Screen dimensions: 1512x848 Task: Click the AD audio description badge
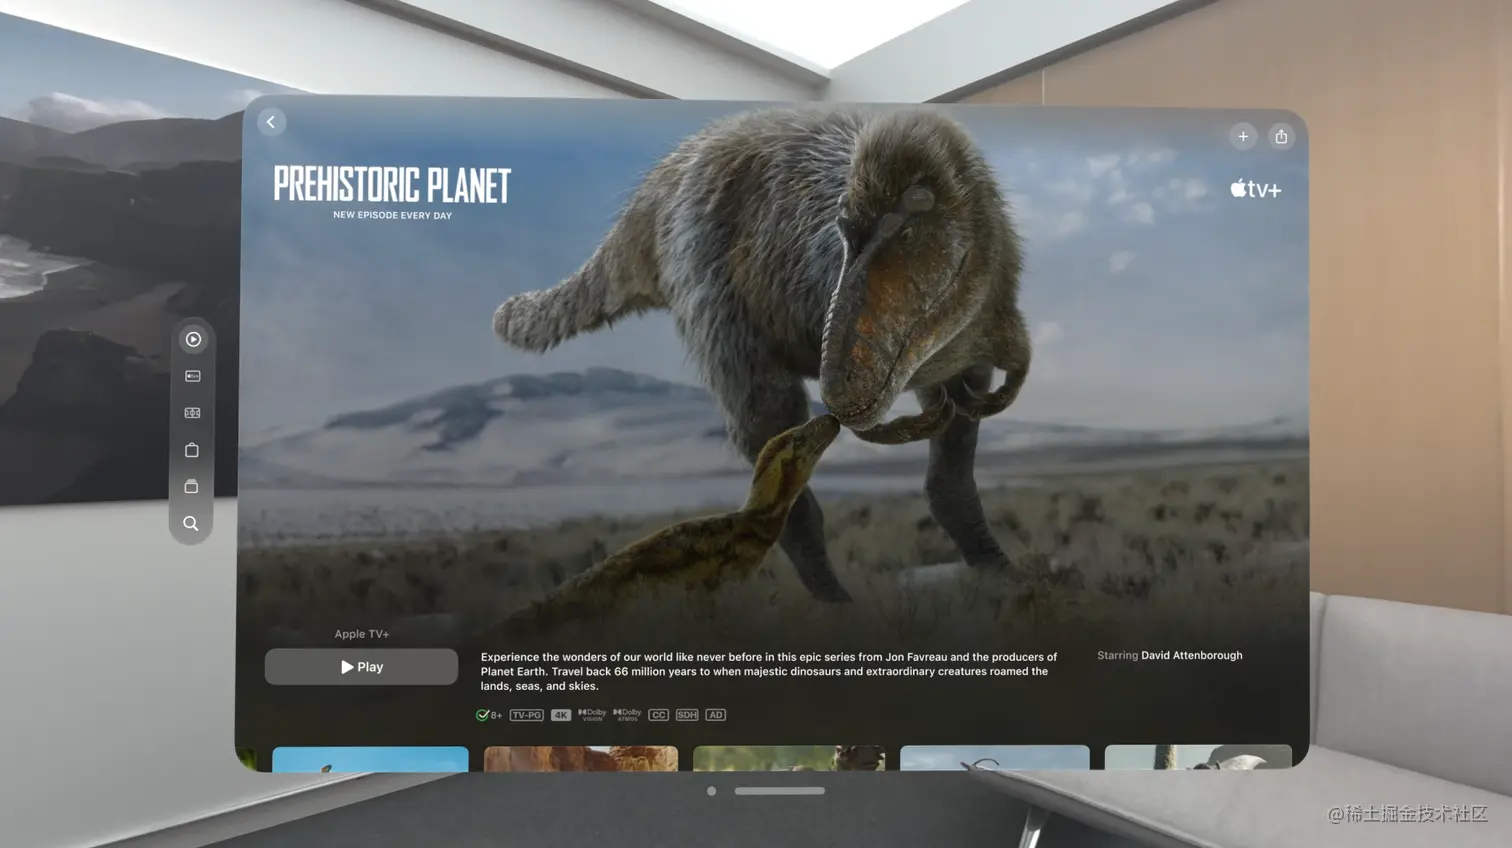coord(715,715)
